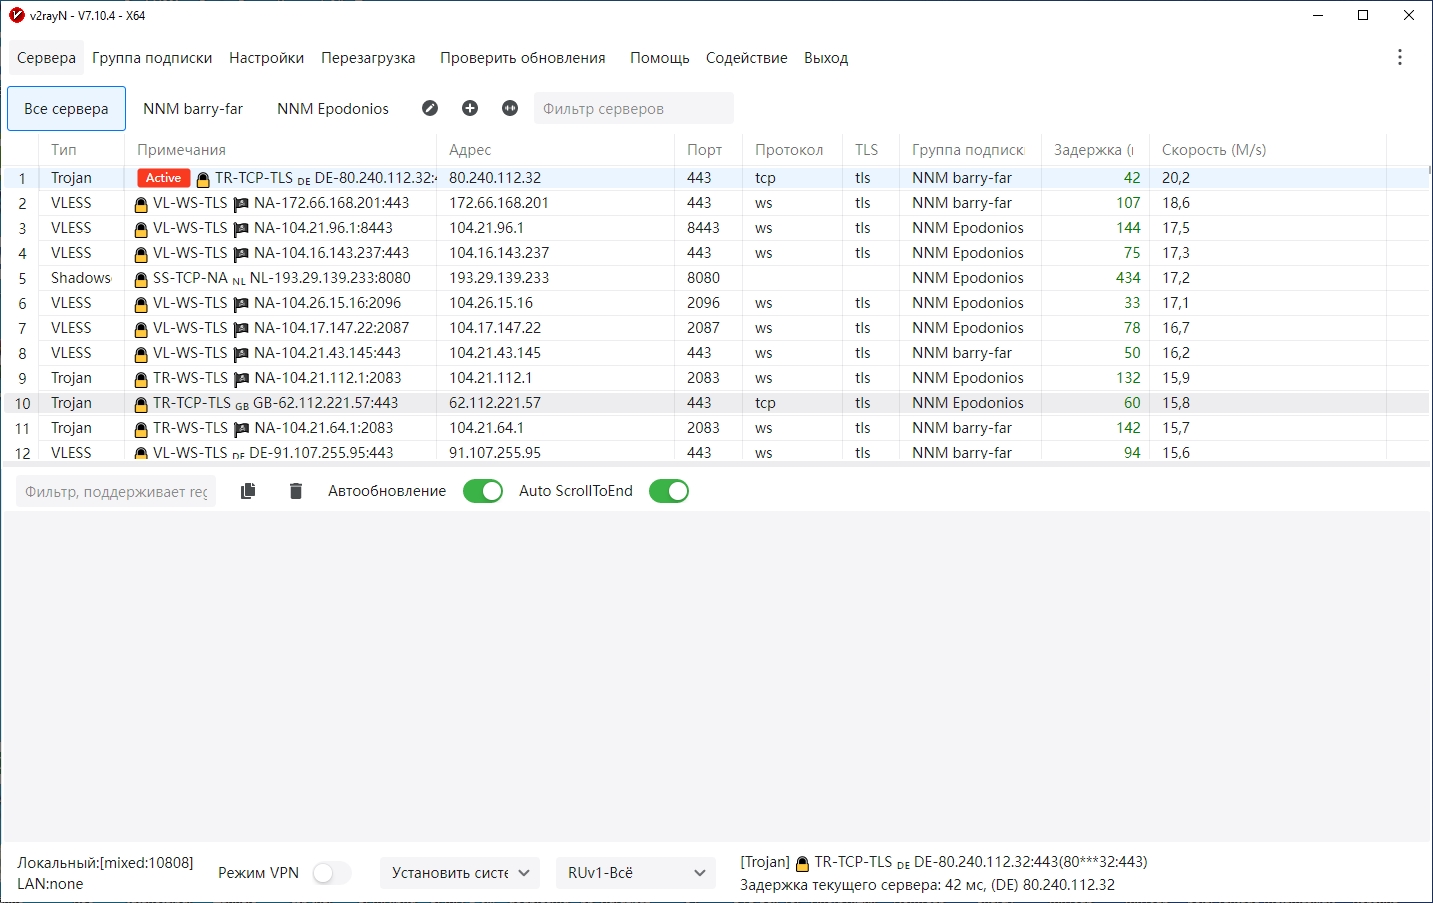Toggle the Автообновление switch
This screenshot has width=1433, height=903.
tap(483, 491)
